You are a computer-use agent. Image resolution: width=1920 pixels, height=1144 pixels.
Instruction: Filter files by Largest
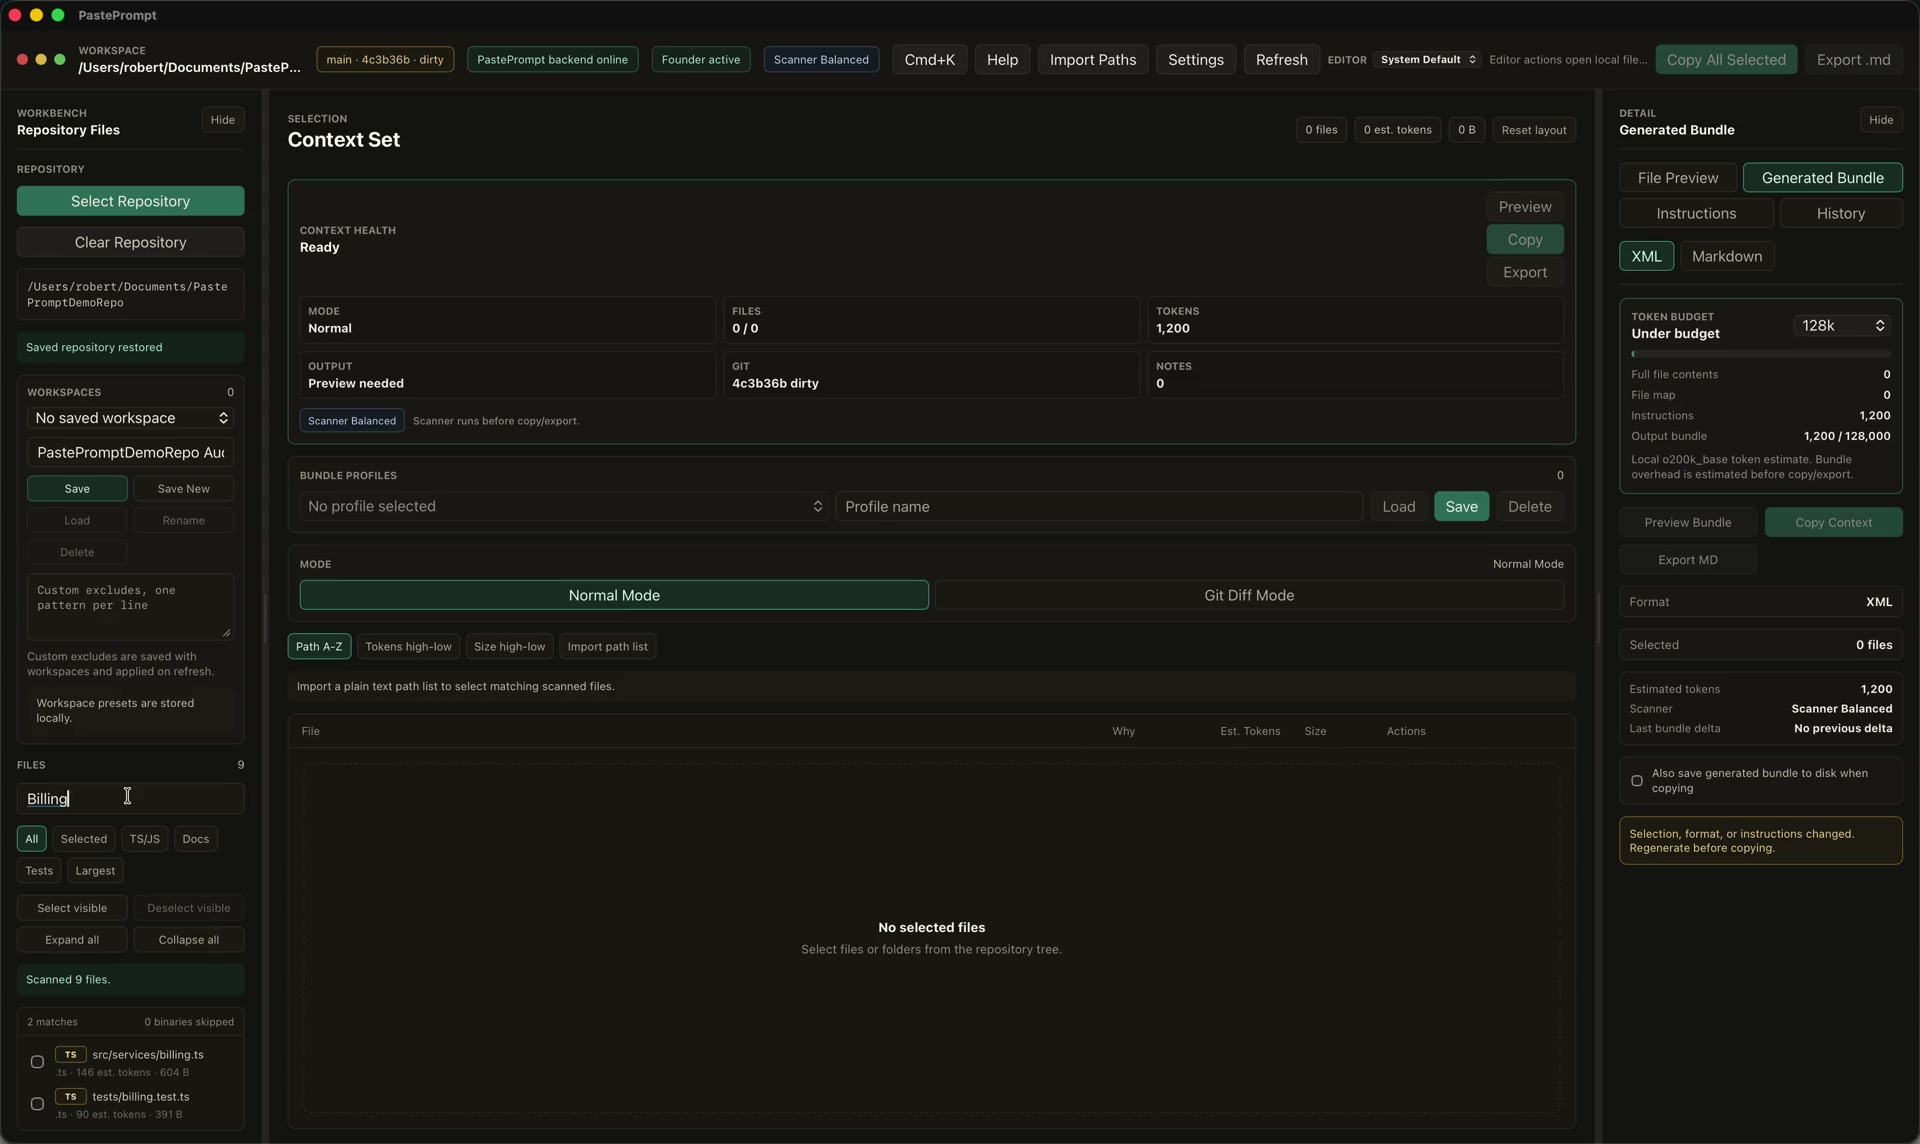point(95,871)
